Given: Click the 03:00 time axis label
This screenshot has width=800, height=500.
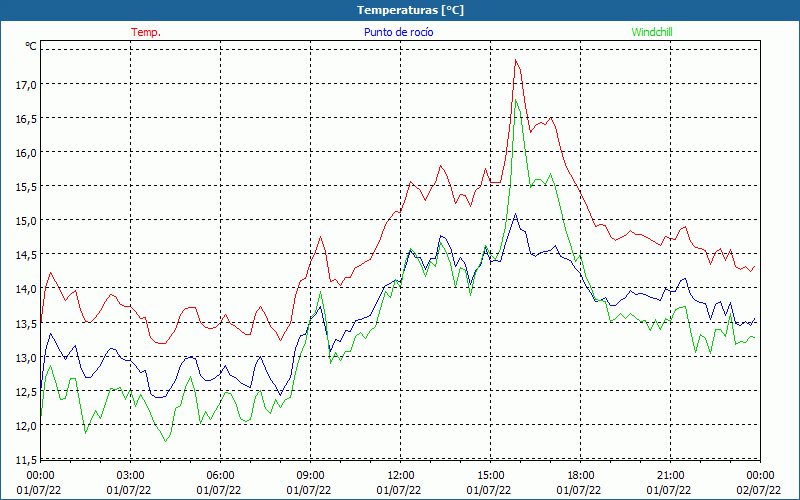Looking at the screenshot, I should [x=131, y=476].
